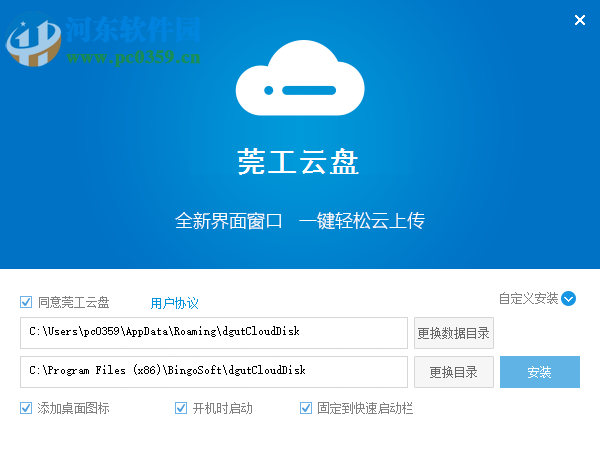600x450 pixels.
Task: Toggle the 添加桌面图标 checkbox
Action: click(26, 408)
